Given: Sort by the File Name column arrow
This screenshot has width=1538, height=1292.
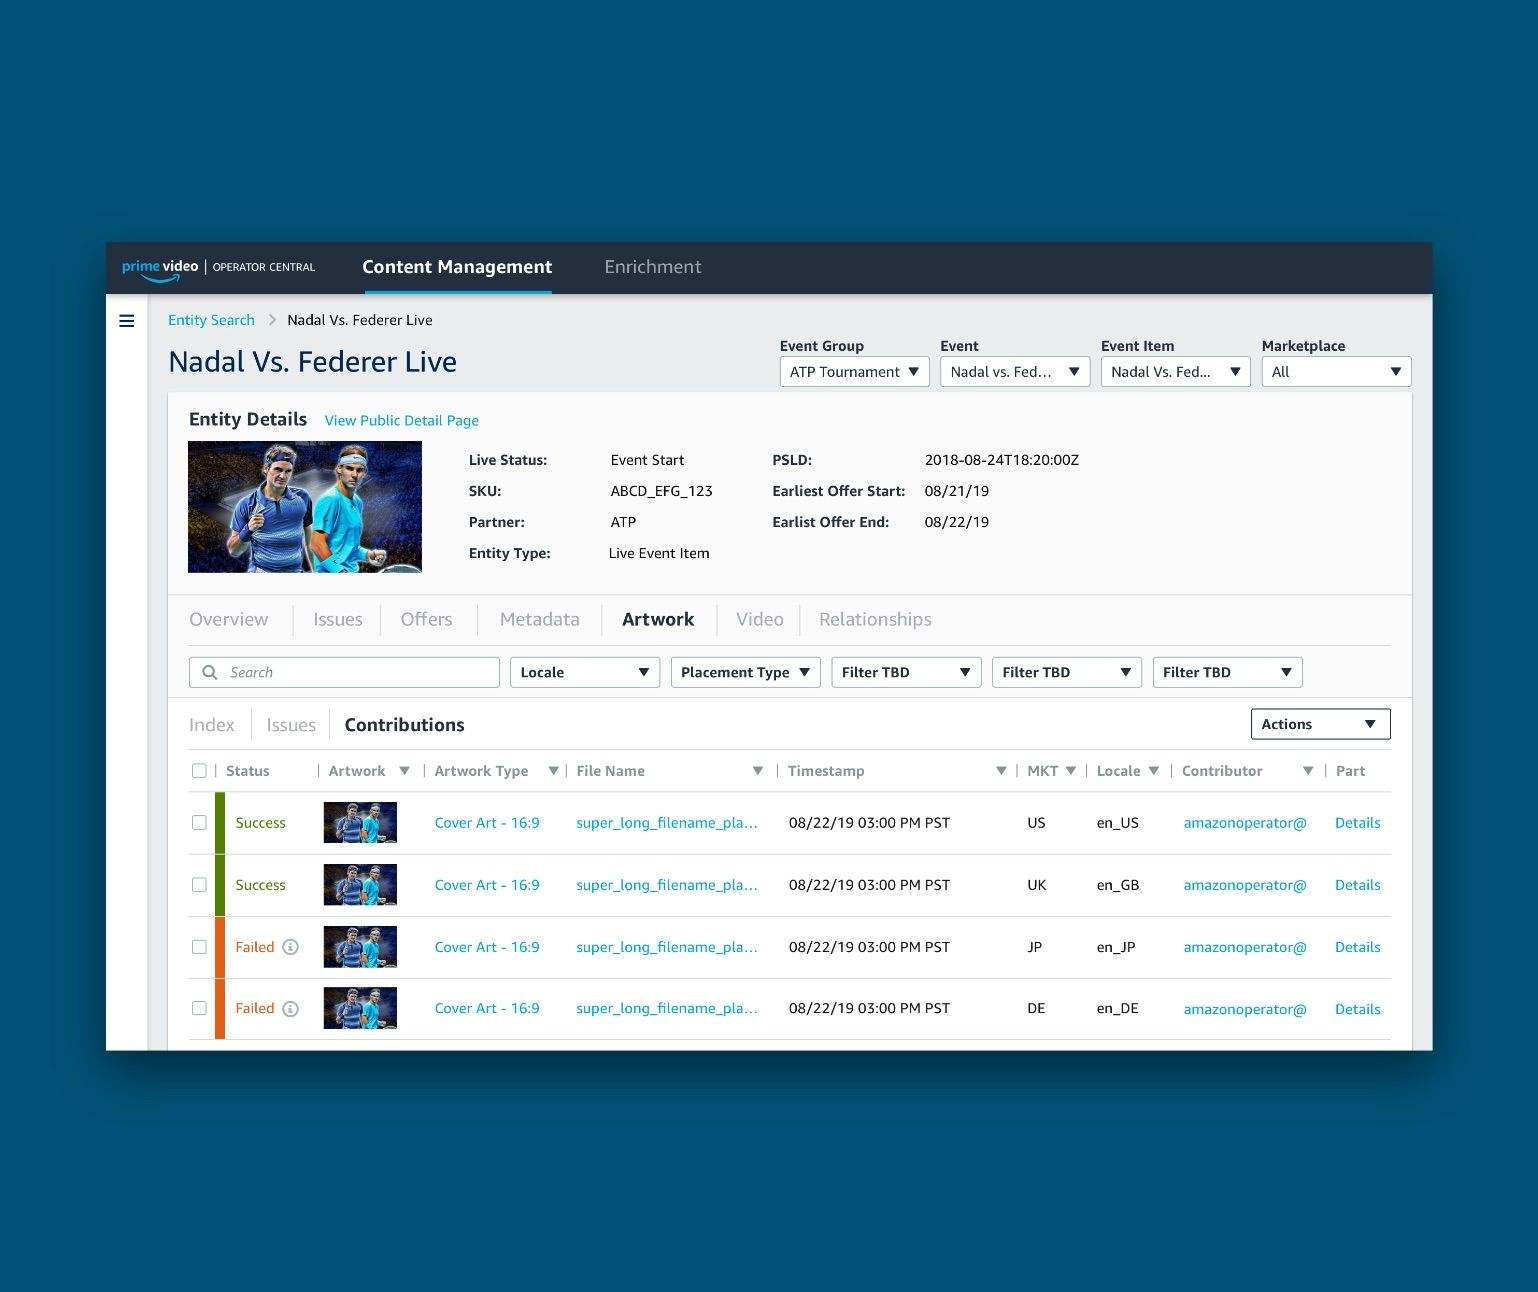Looking at the screenshot, I should point(758,771).
